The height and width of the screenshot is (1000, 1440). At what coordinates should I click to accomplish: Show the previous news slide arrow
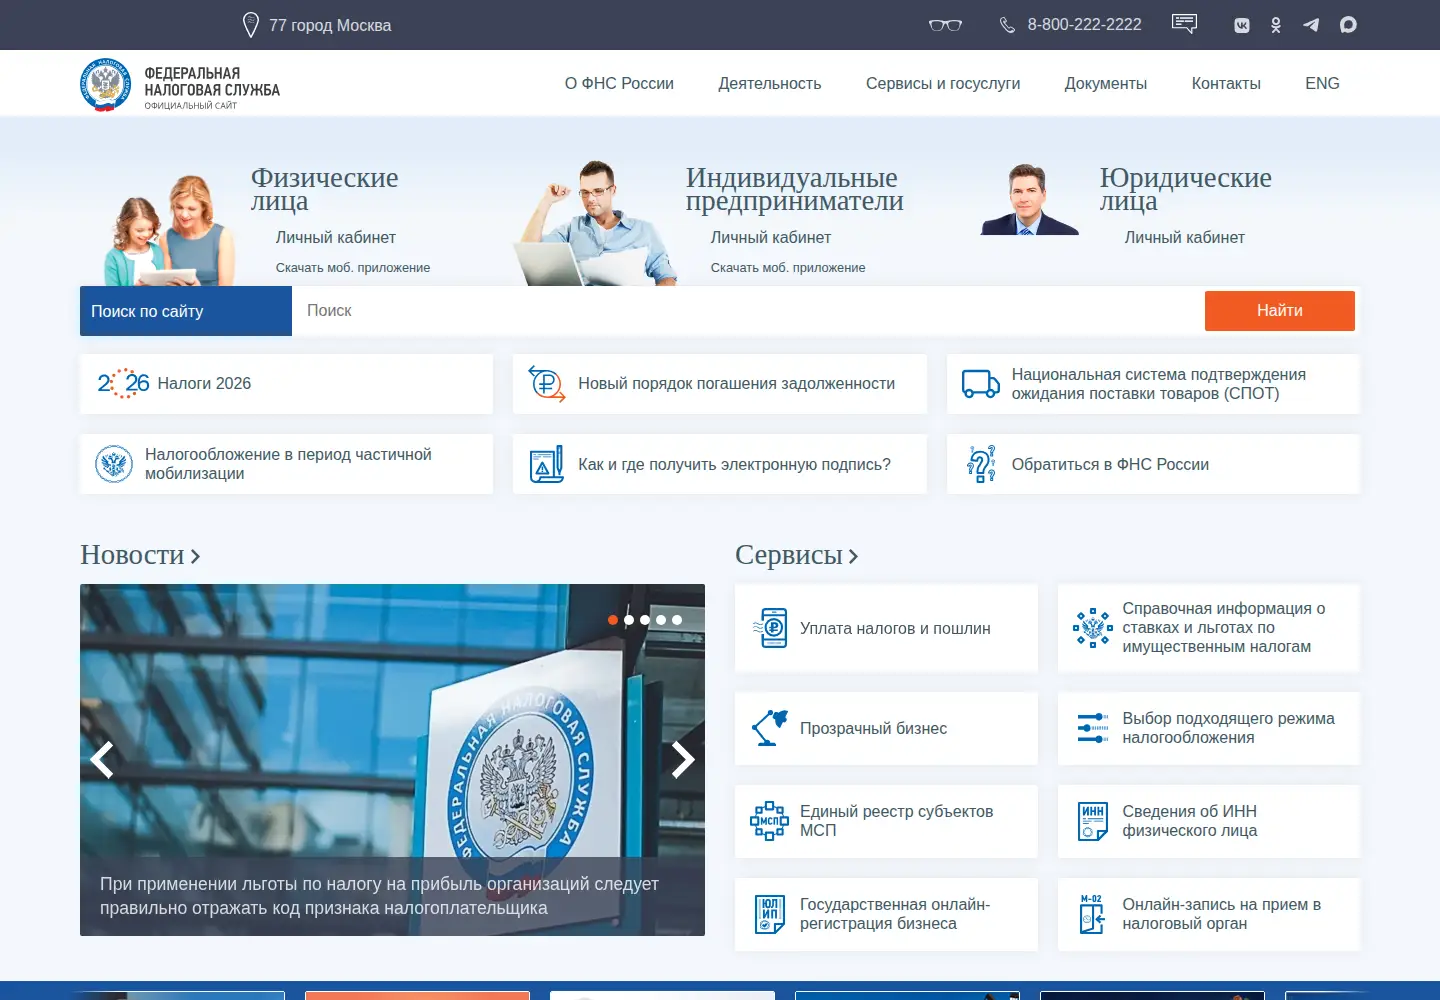[102, 760]
